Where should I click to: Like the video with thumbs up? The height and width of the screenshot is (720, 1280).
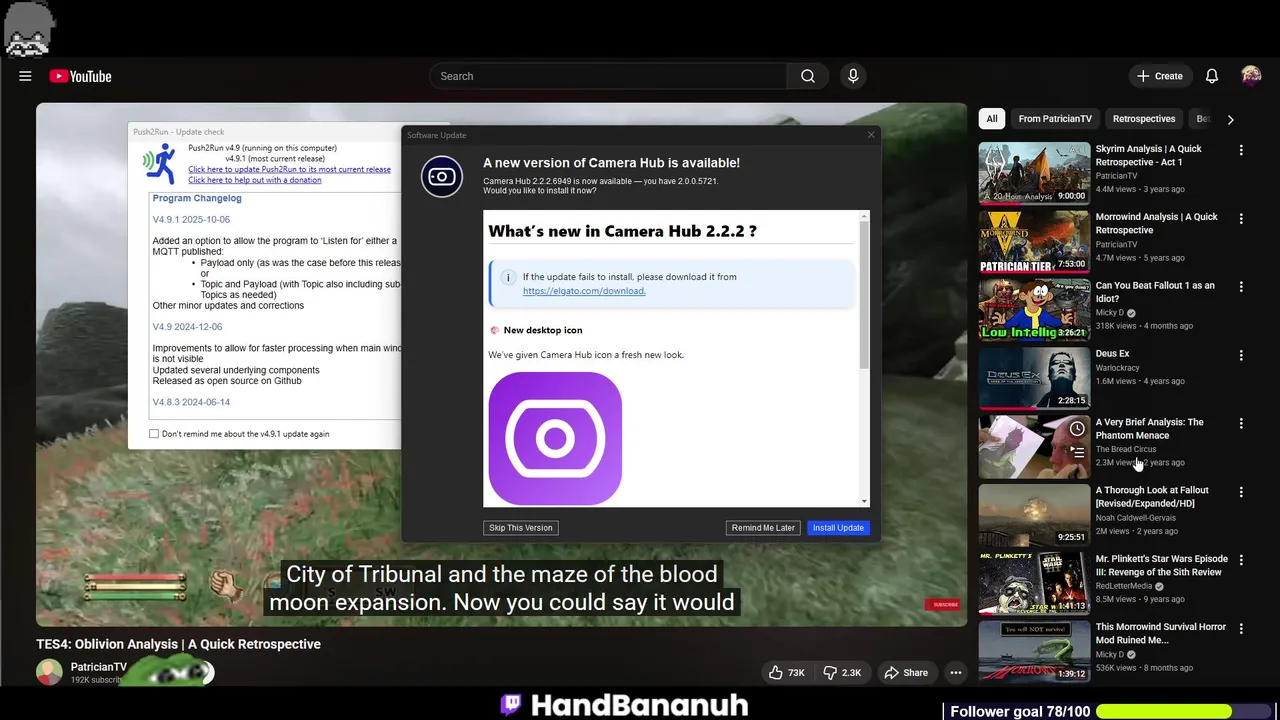[787, 673]
